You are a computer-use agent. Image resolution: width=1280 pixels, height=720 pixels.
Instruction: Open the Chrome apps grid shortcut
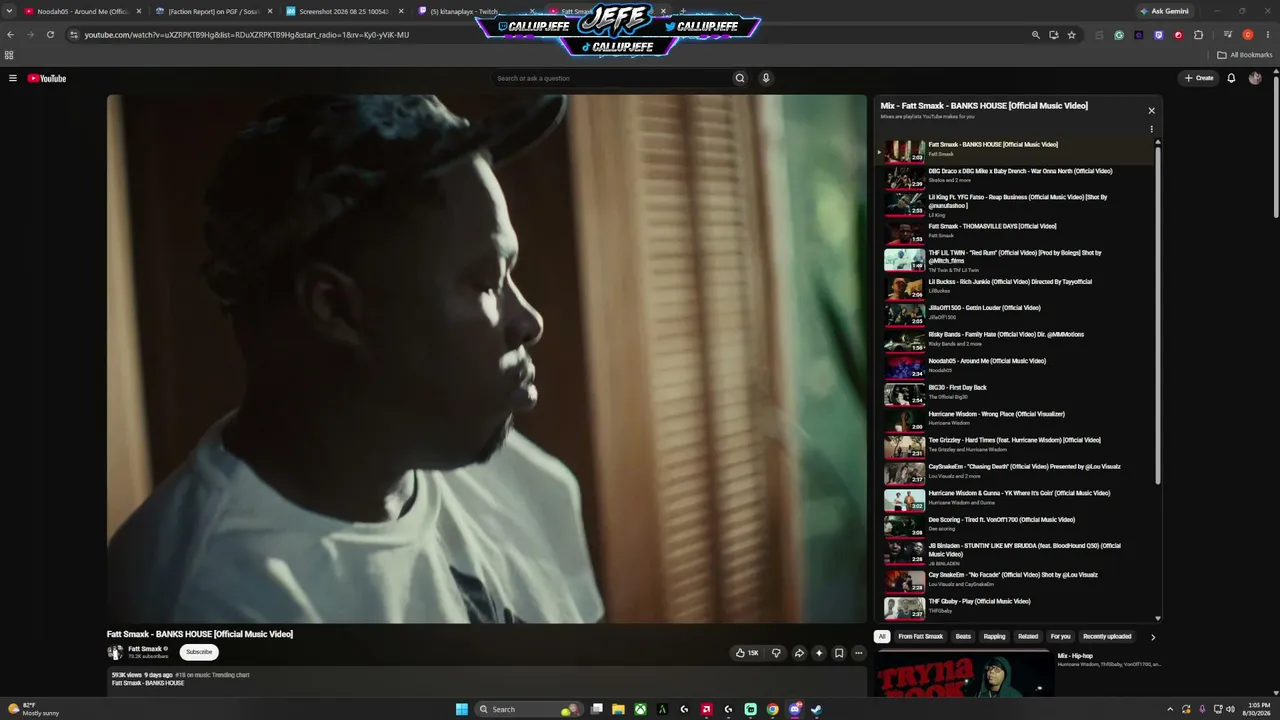[x=9, y=55]
